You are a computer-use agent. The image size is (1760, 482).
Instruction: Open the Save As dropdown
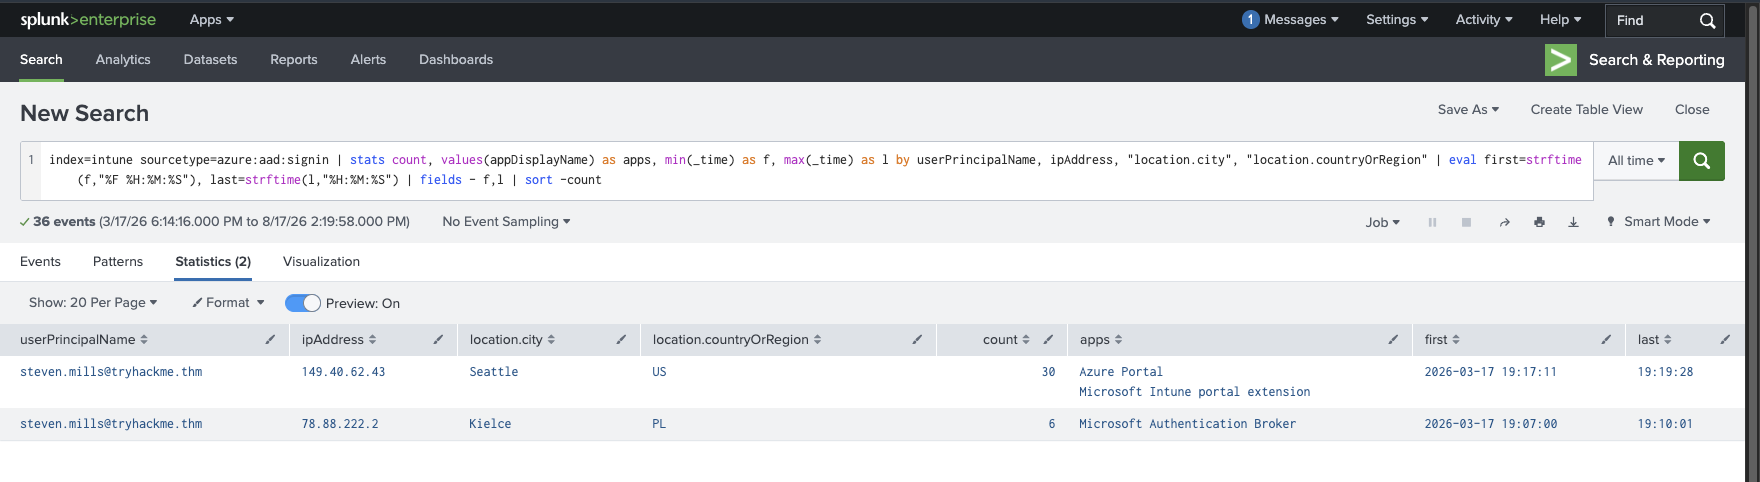[1468, 110]
